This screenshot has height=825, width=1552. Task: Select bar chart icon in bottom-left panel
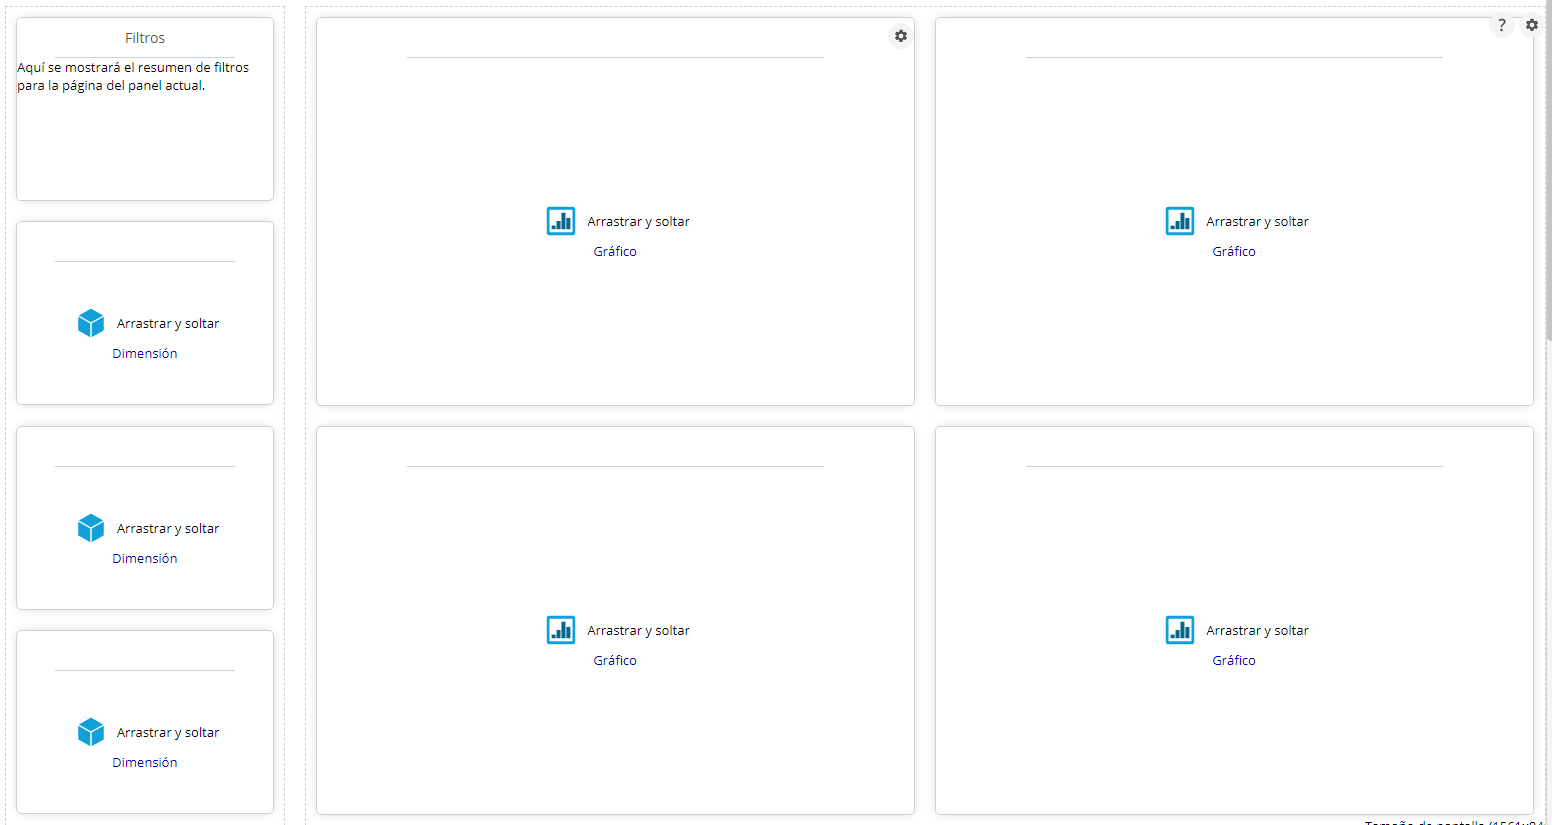tap(561, 630)
